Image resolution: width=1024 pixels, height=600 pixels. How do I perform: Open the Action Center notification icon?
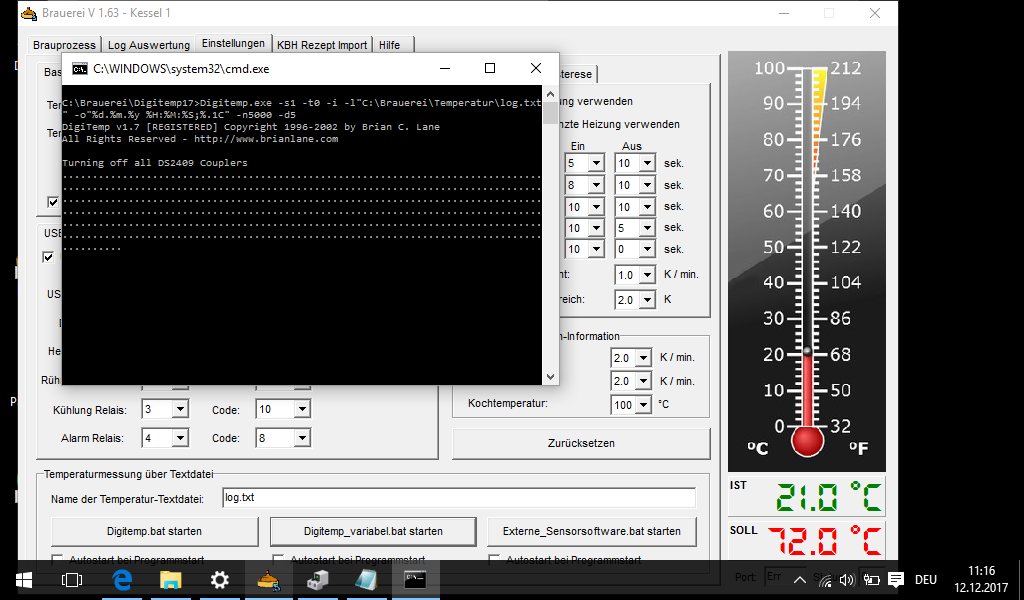click(896, 579)
